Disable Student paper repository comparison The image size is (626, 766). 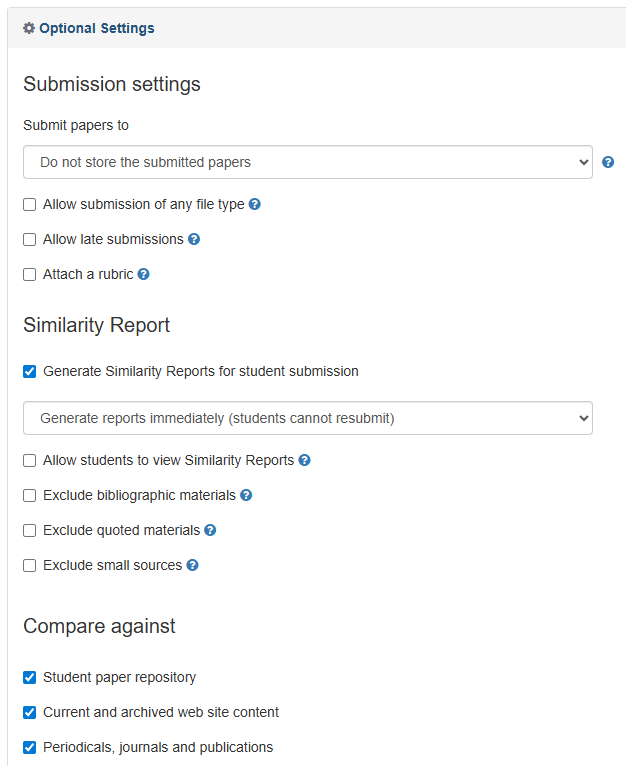pyautogui.click(x=30, y=678)
